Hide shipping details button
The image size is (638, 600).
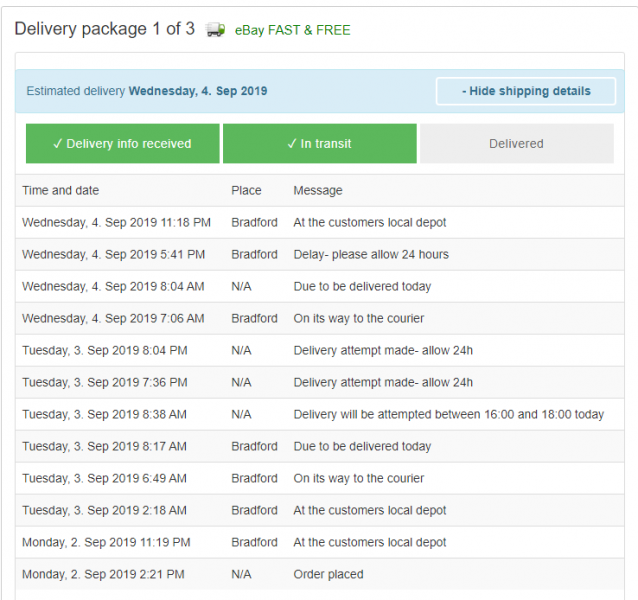pyautogui.click(x=525, y=91)
